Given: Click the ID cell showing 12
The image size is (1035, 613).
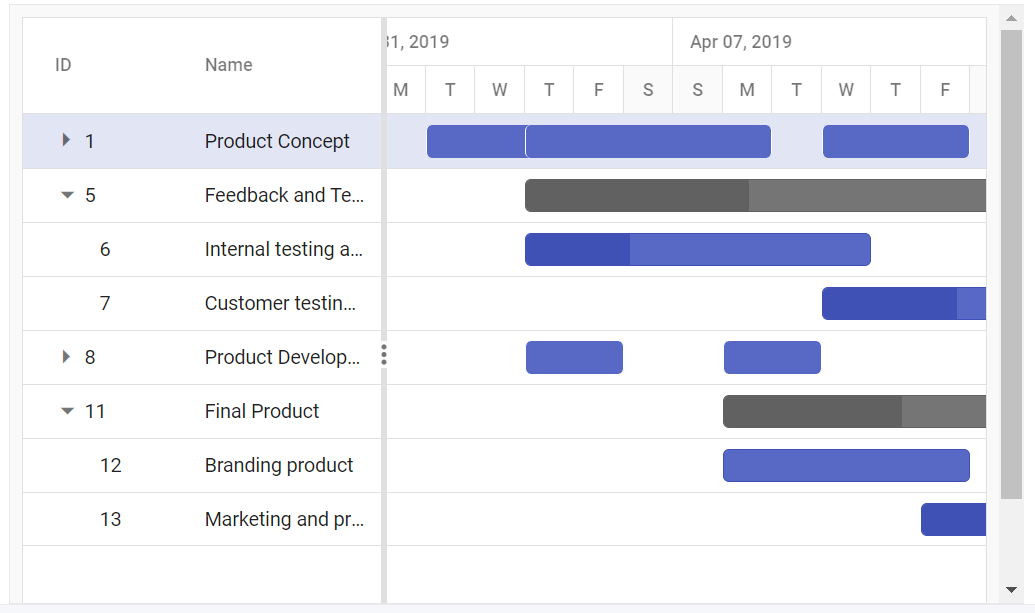Looking at the screenshot, I should click(x=110, y=465).
